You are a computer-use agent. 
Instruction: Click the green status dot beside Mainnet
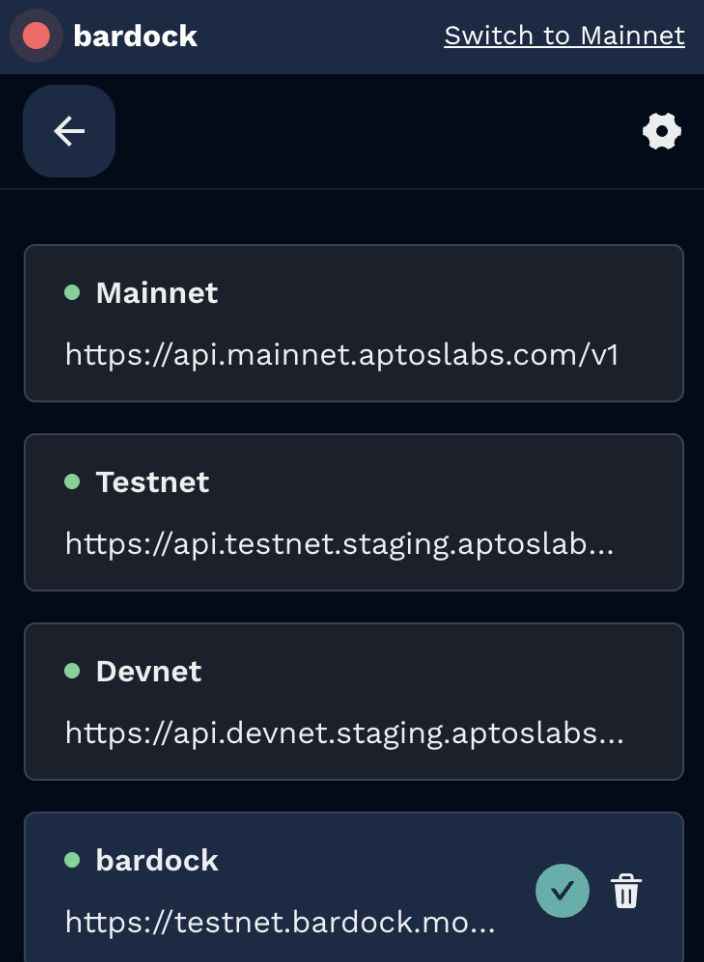click(72, 293)
